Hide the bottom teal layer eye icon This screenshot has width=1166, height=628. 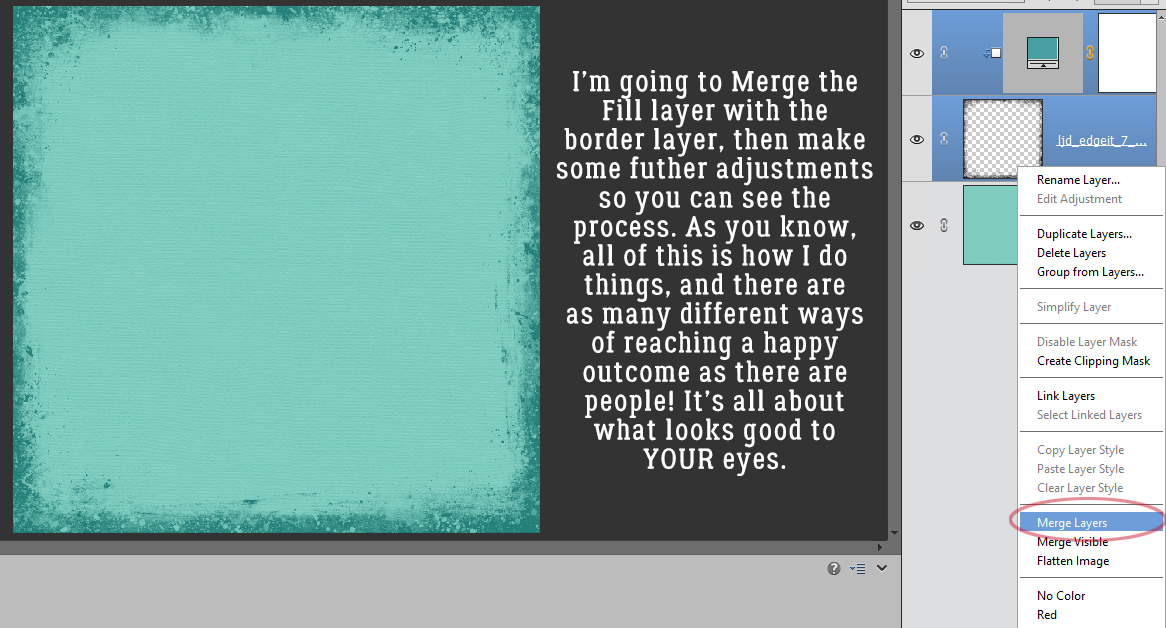tap(917, 226)
